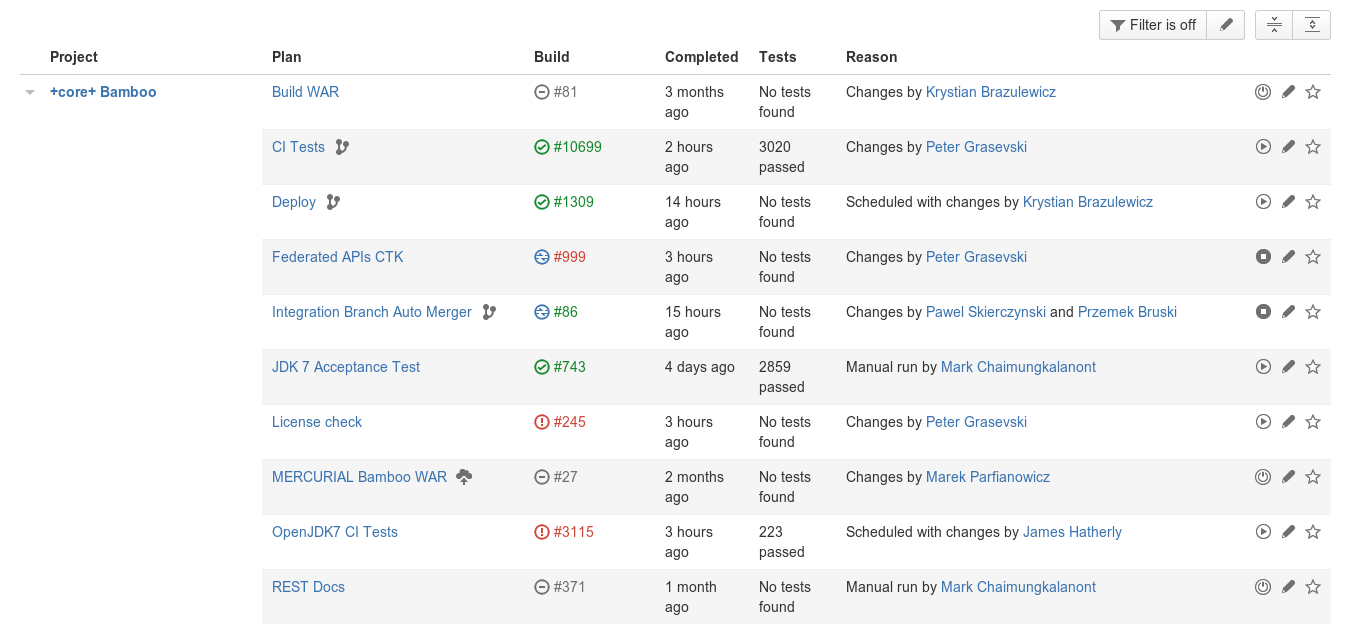This screenshot has width=1352, height=624.
Task: Edit the Build WAR plan with pencil icon
Action: click(x=1288, y=92)
